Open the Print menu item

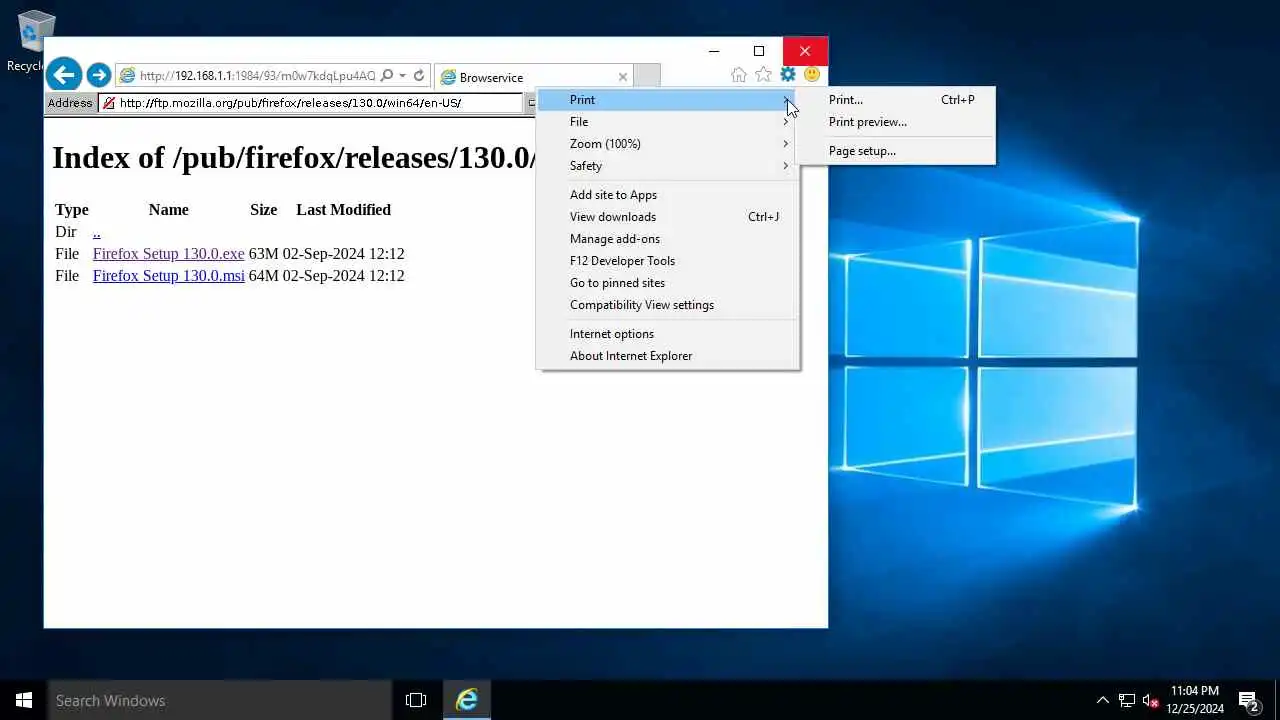(667, 100)
